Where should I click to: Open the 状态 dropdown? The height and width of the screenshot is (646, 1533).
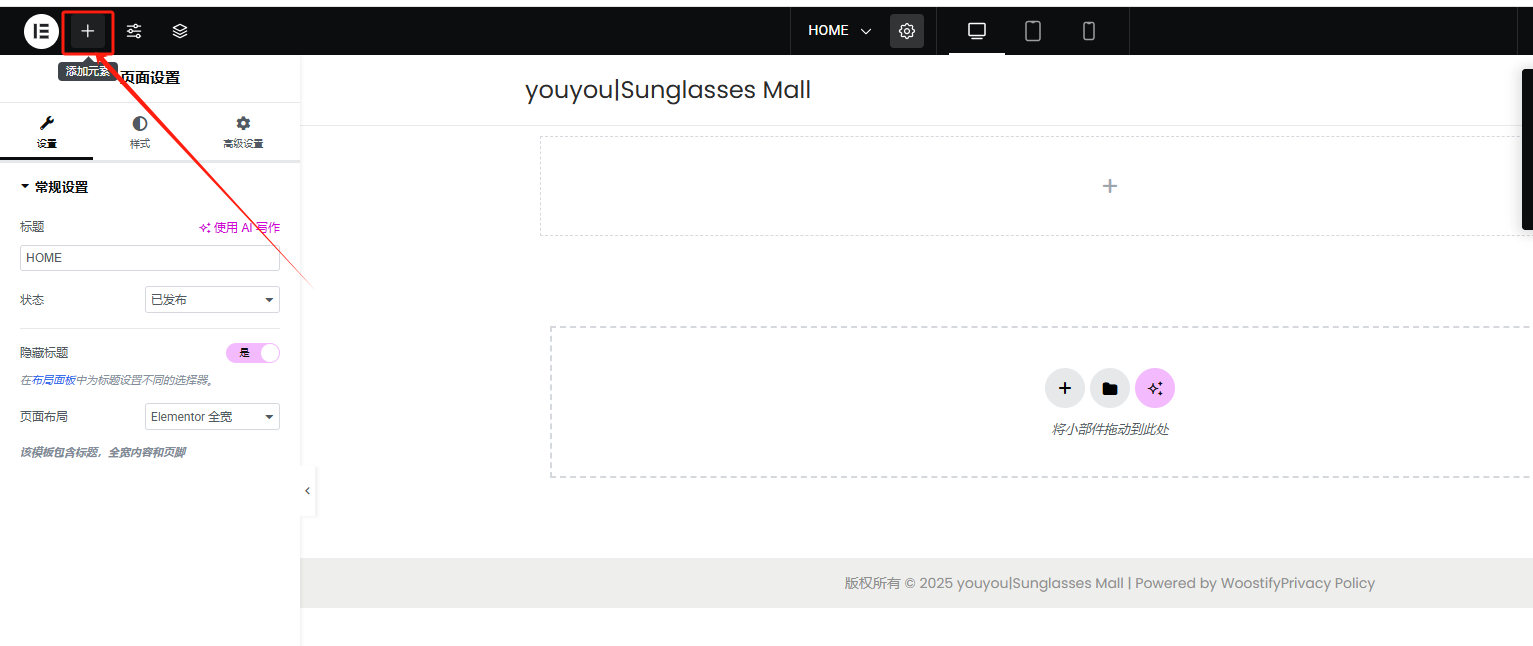click(x=212, y=300)
